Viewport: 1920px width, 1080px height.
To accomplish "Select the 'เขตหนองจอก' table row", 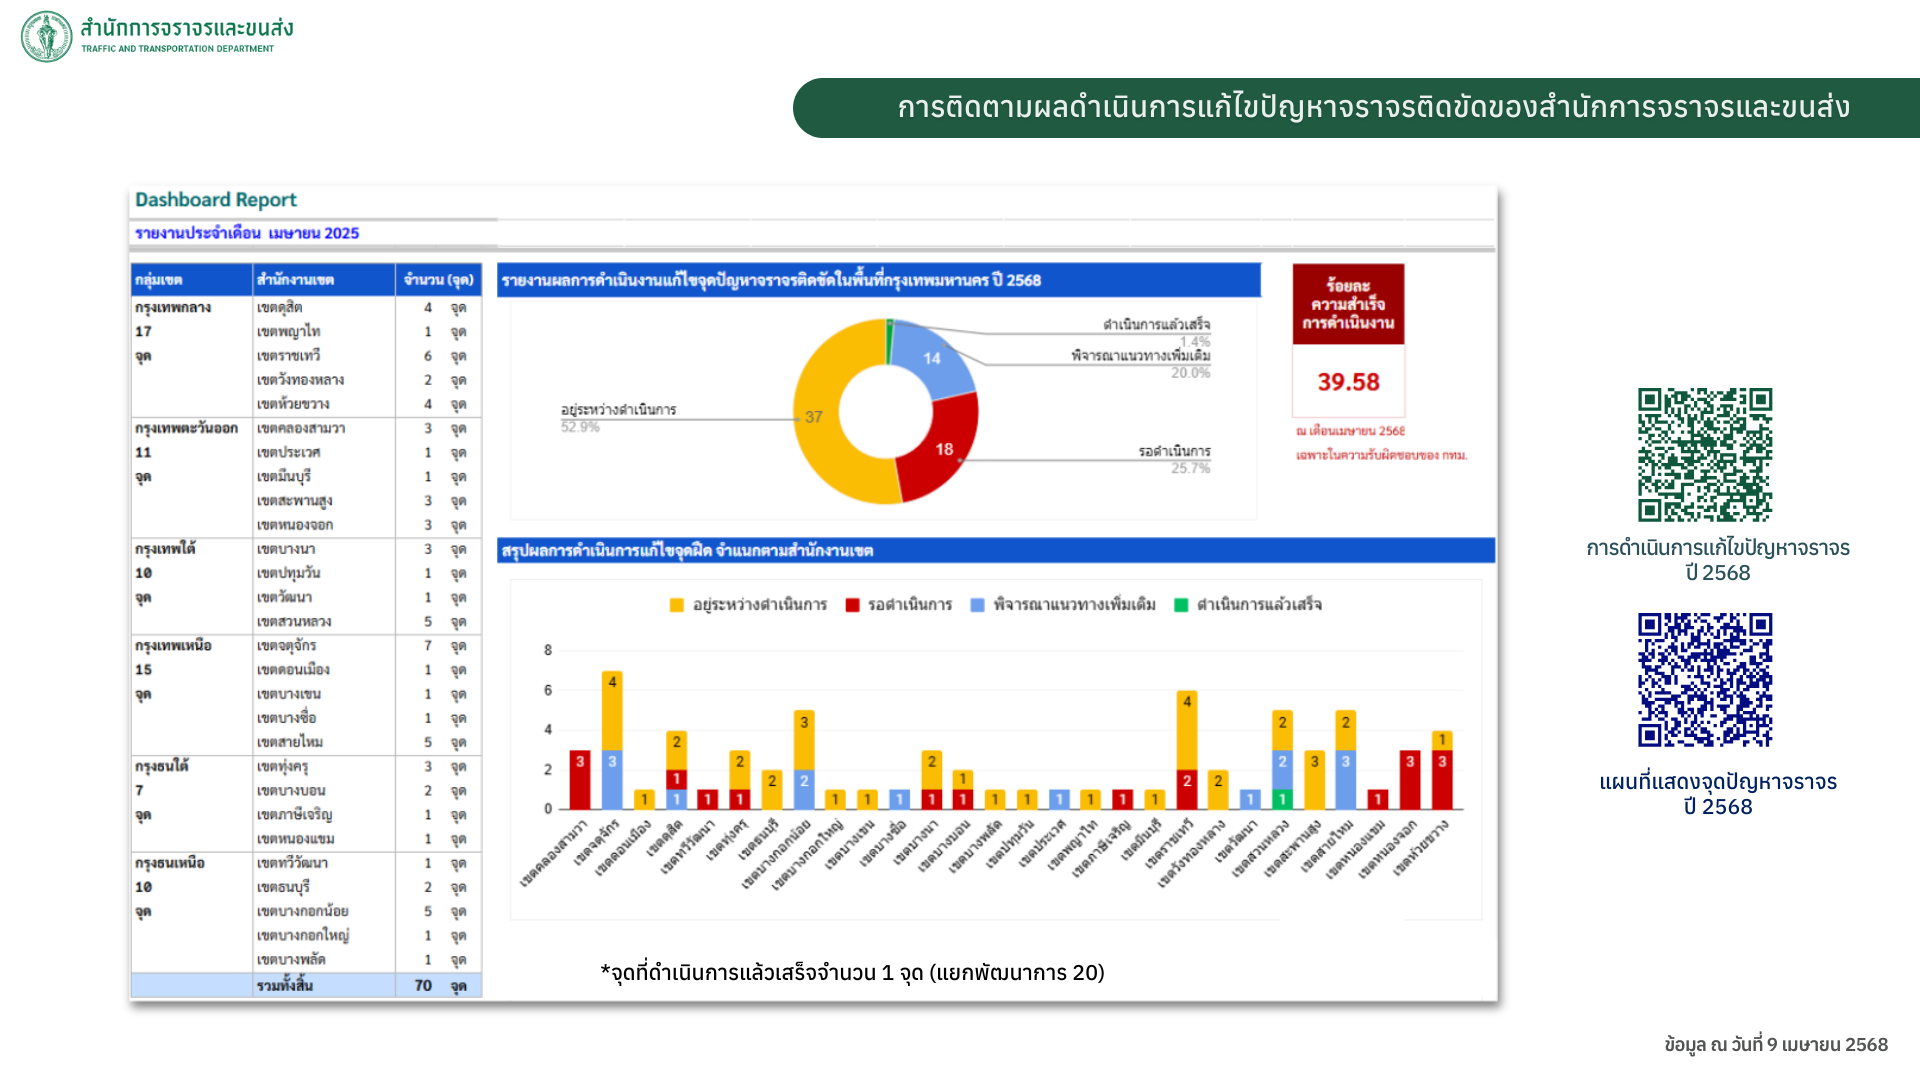I will coord(367,525).
